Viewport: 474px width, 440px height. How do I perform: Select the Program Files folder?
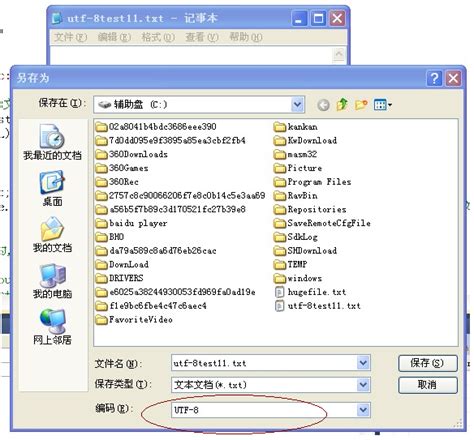point(313,182)
